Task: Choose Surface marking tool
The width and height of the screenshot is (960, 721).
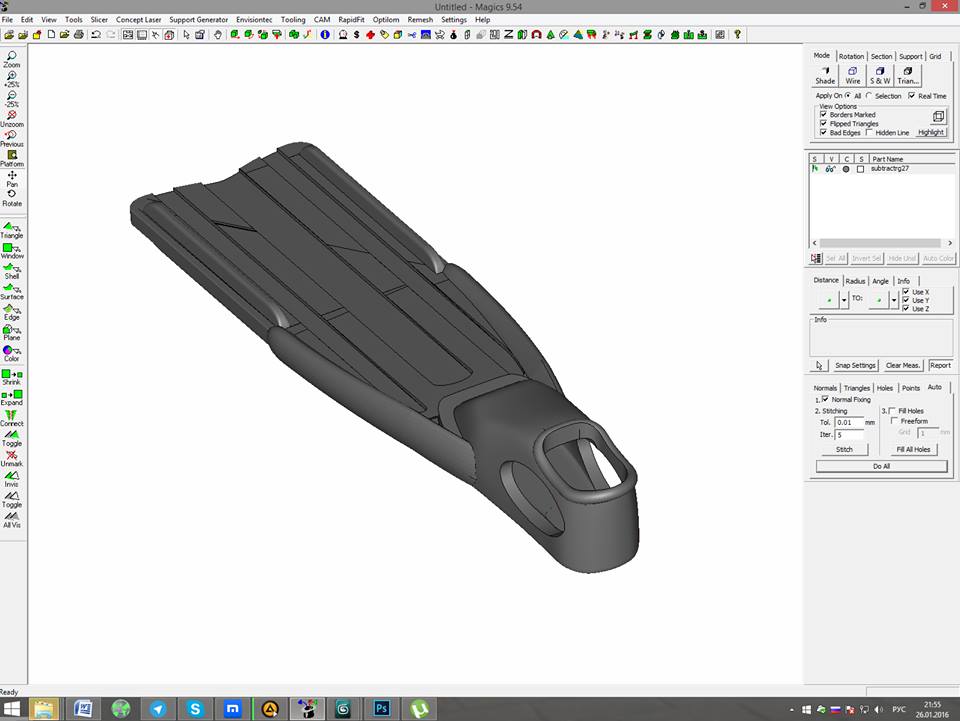Action: coord(12,291)
